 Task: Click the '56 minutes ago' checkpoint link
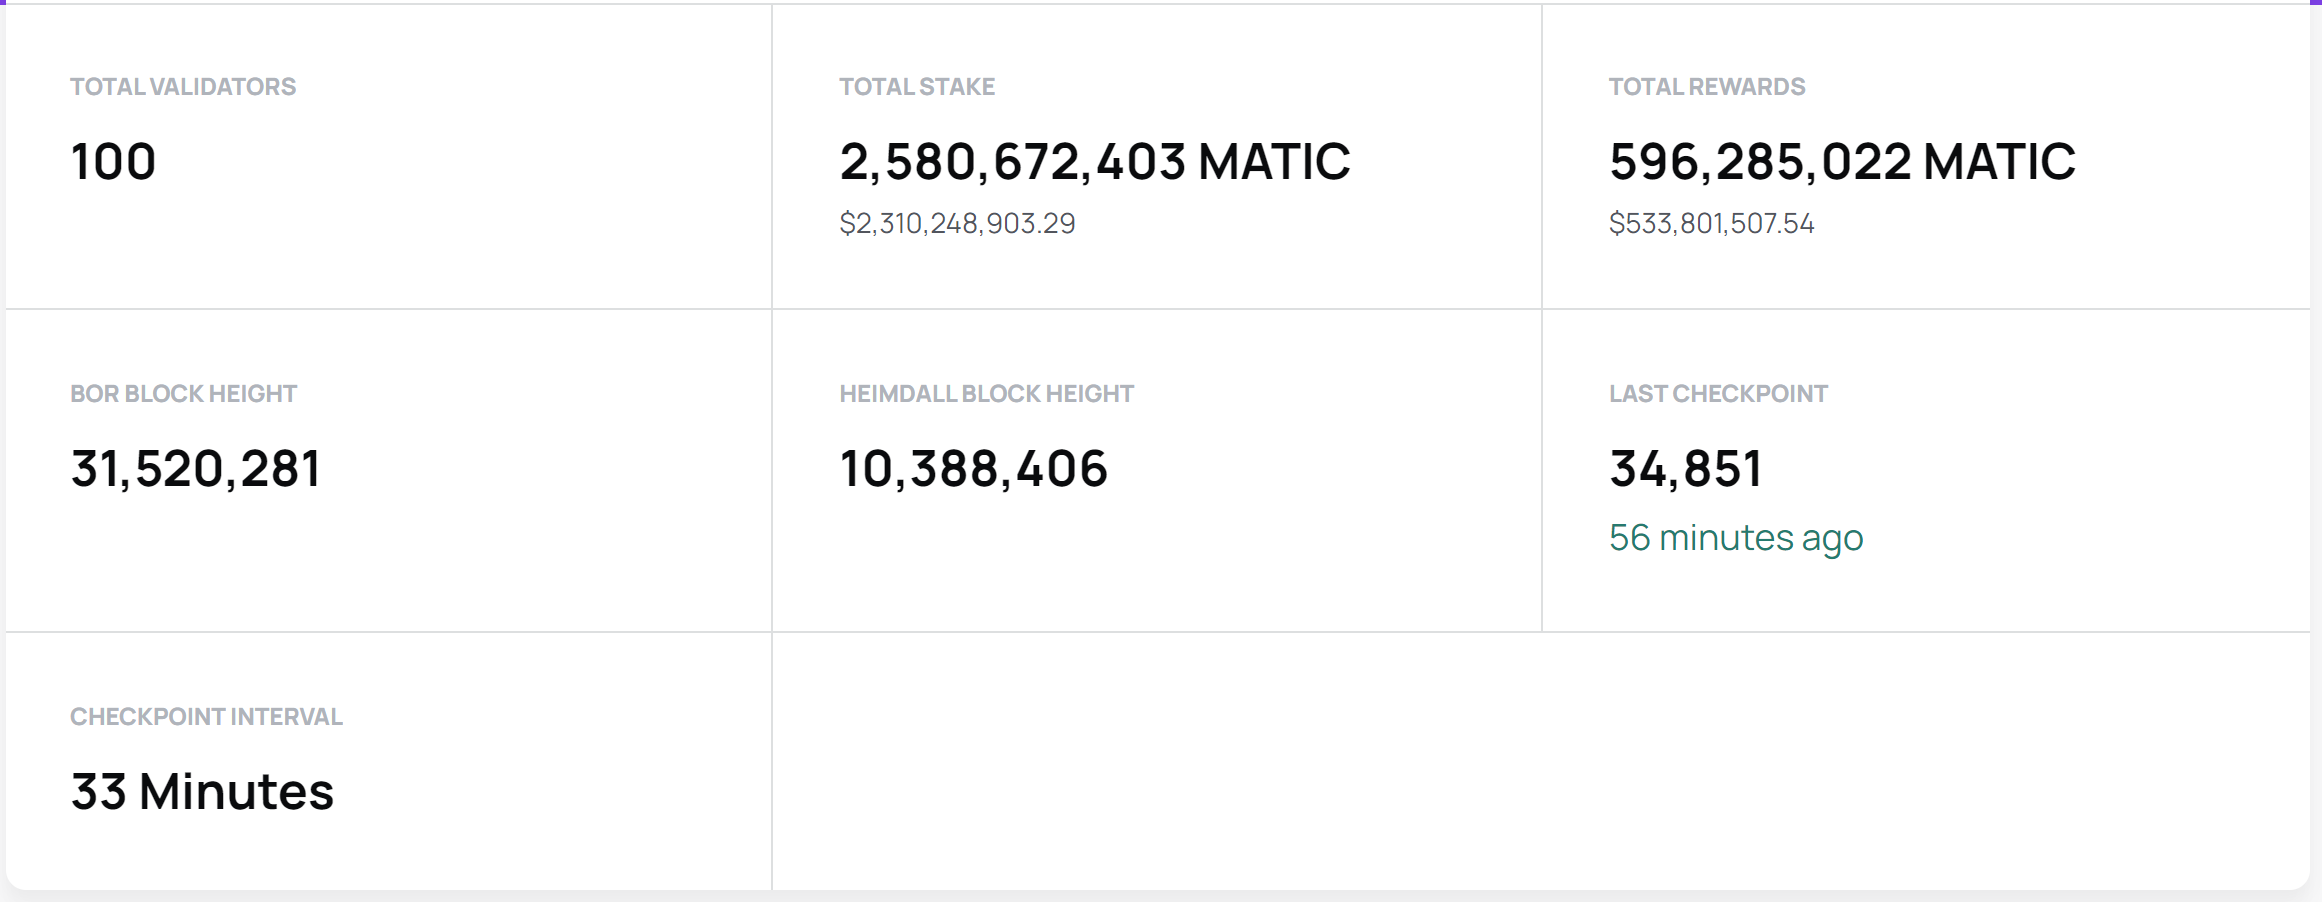(1735, 538)
